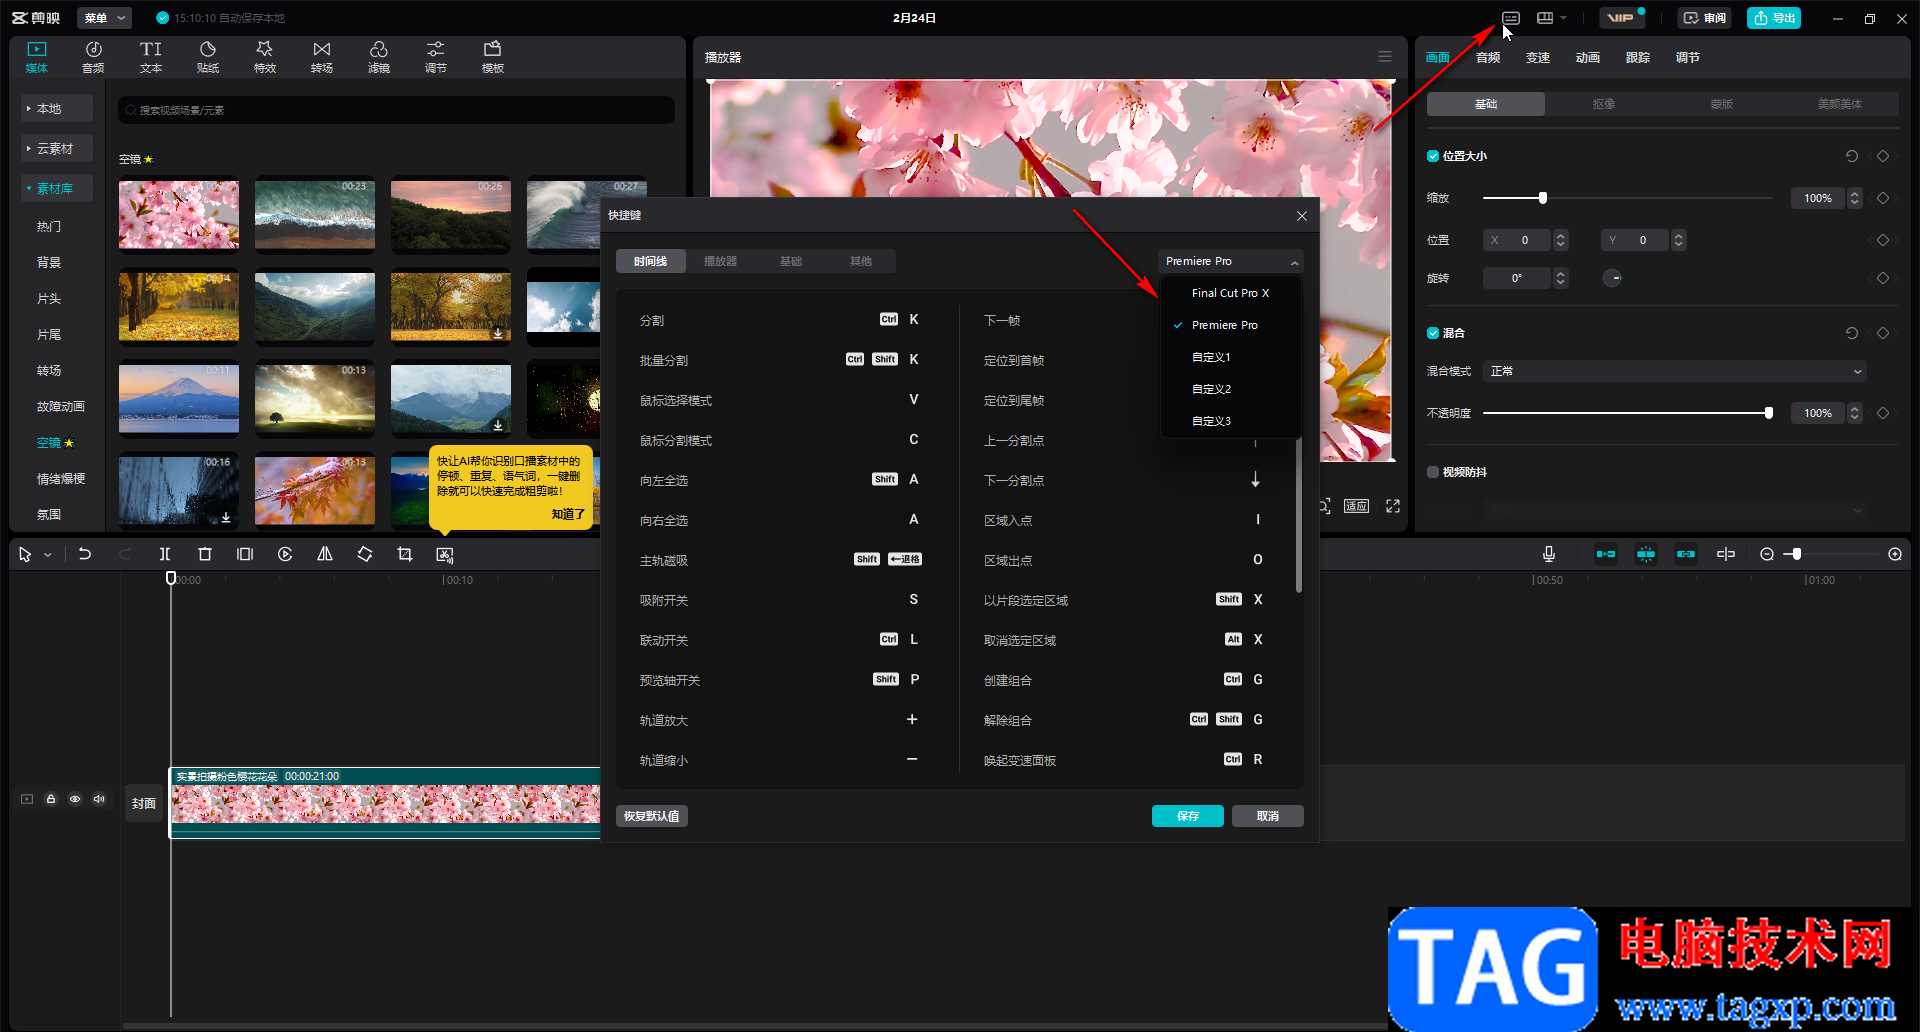Click the 缩放 scale slider handle
Viewport: 1920px width, 1032px height.
(1543, 198)
